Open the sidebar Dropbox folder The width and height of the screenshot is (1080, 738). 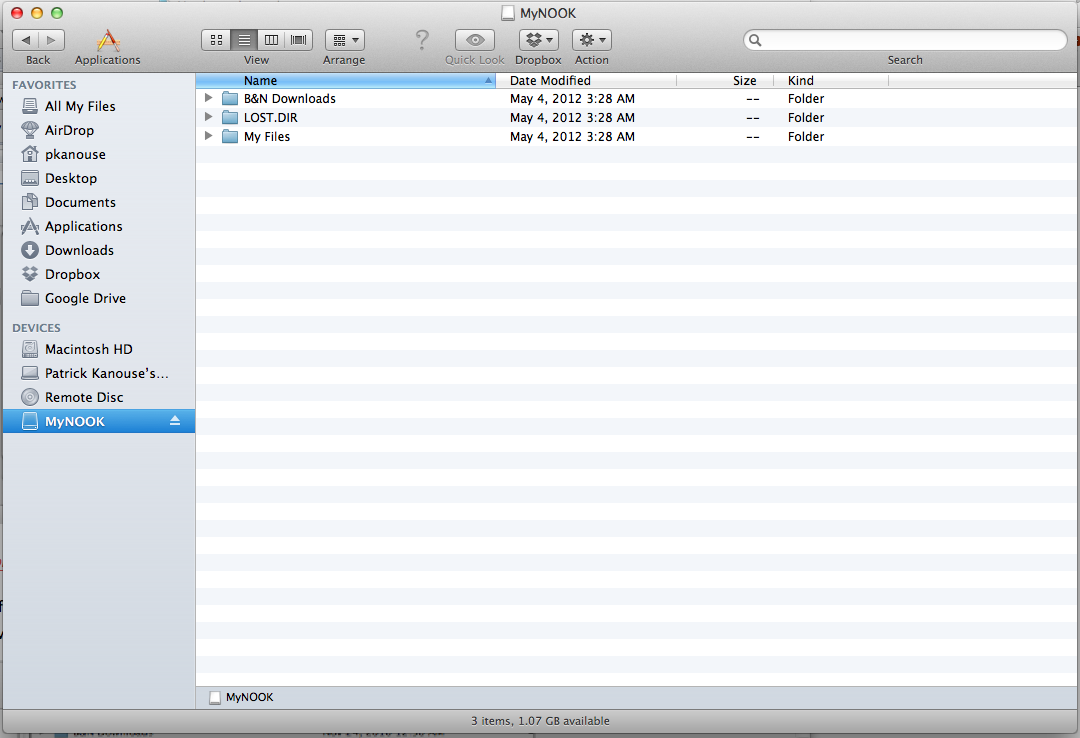72,274
